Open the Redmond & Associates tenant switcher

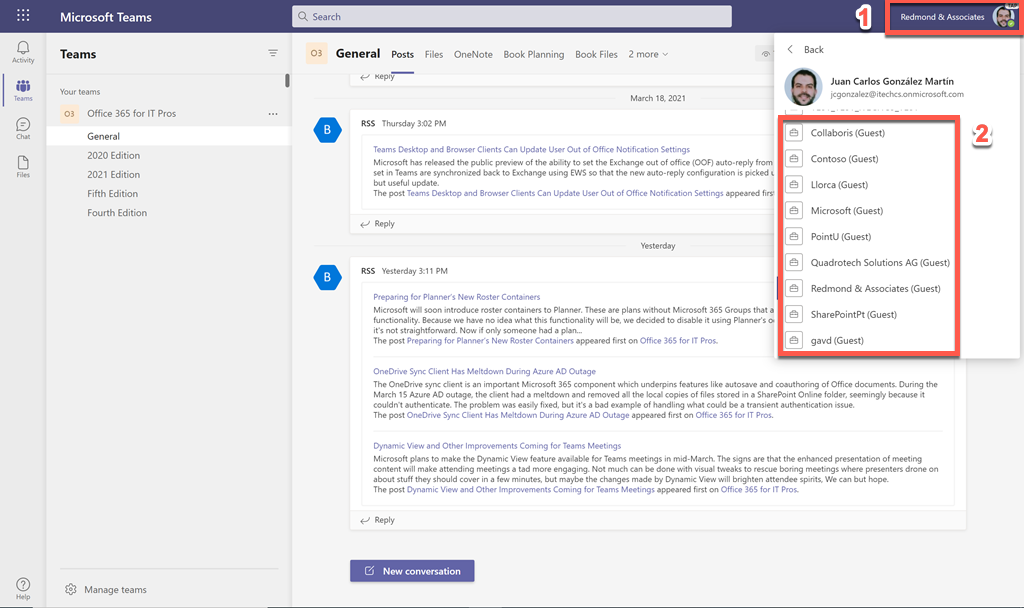942,17
